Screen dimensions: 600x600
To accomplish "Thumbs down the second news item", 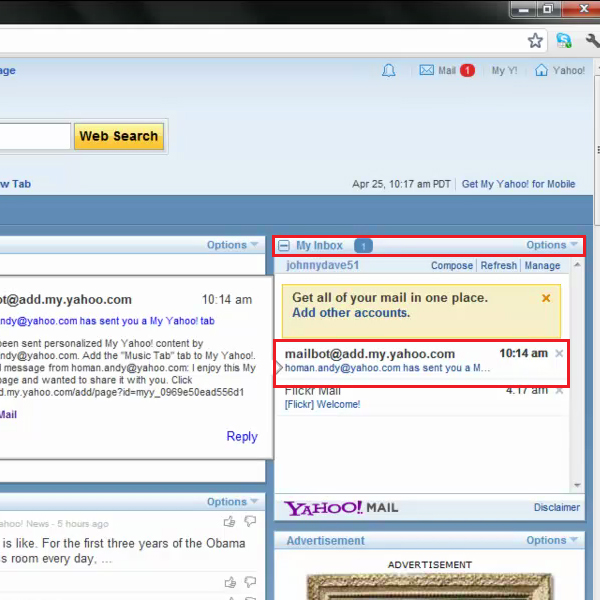I will [250, 582].
